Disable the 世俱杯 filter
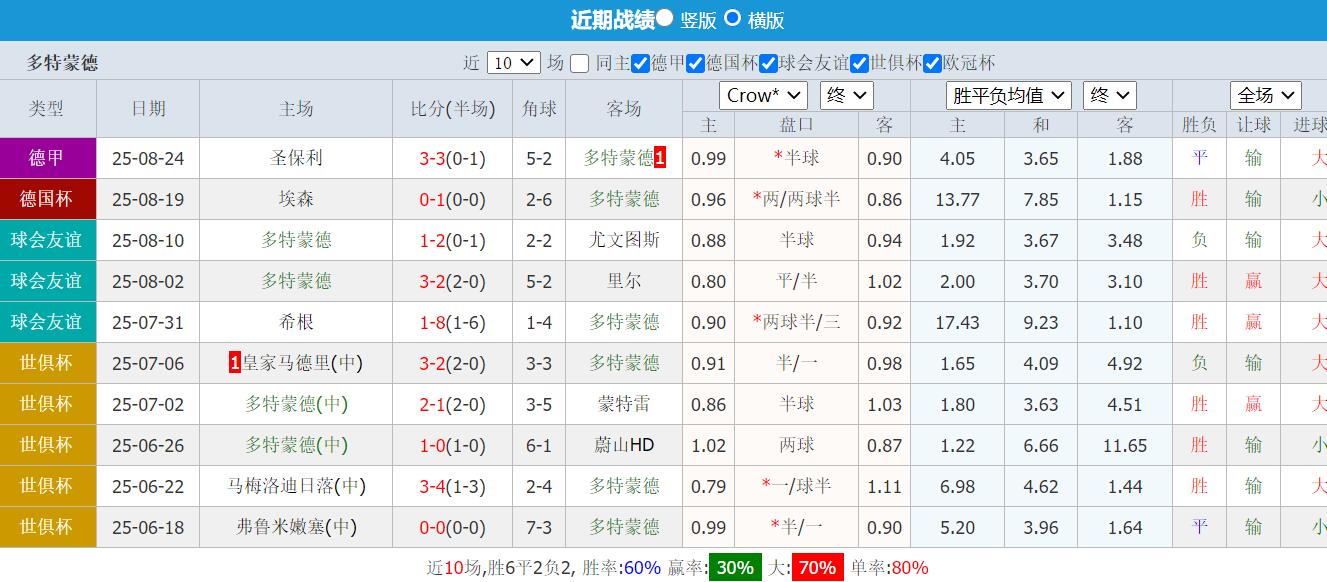This screenshot has height=582, width=1327. [x=860, y=62]
